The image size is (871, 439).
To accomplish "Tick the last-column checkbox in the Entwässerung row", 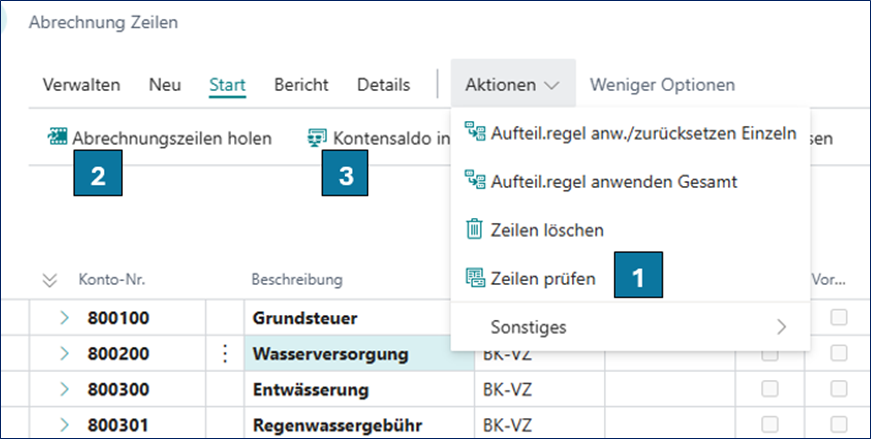I will tap(838, 388).
